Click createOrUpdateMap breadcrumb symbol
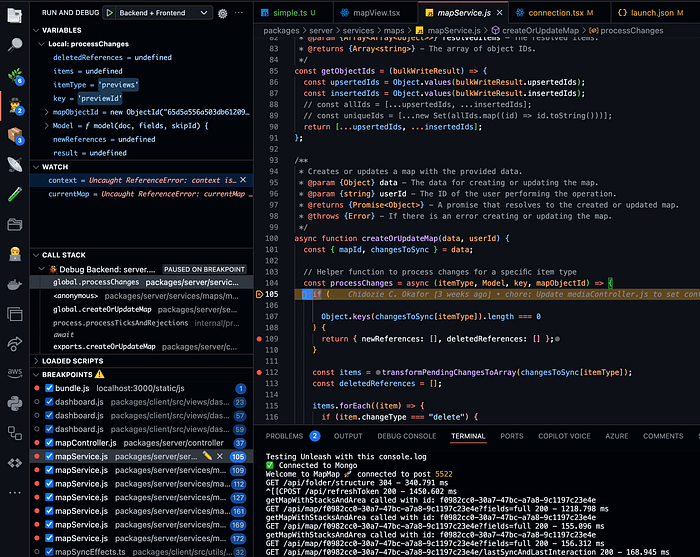Image resolution: width=700 pixels, height=557 pixels. coord(540,30)
